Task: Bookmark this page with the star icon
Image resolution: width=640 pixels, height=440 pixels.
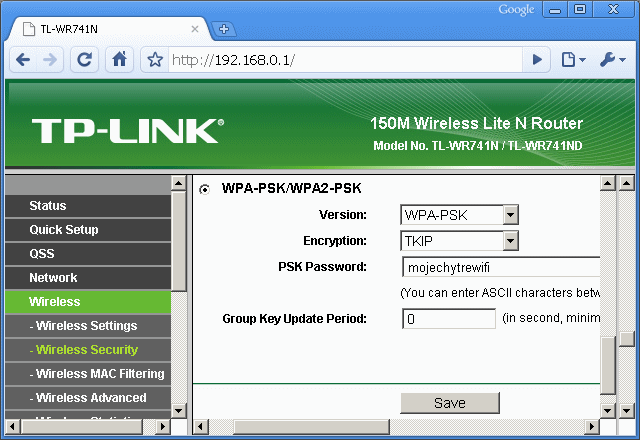Action: click(155, 60)
